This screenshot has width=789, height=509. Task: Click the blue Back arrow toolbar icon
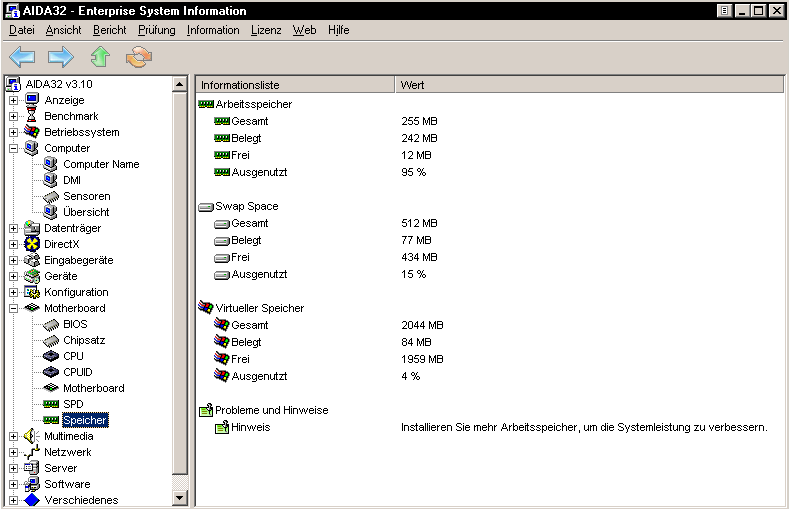point(22,57)
